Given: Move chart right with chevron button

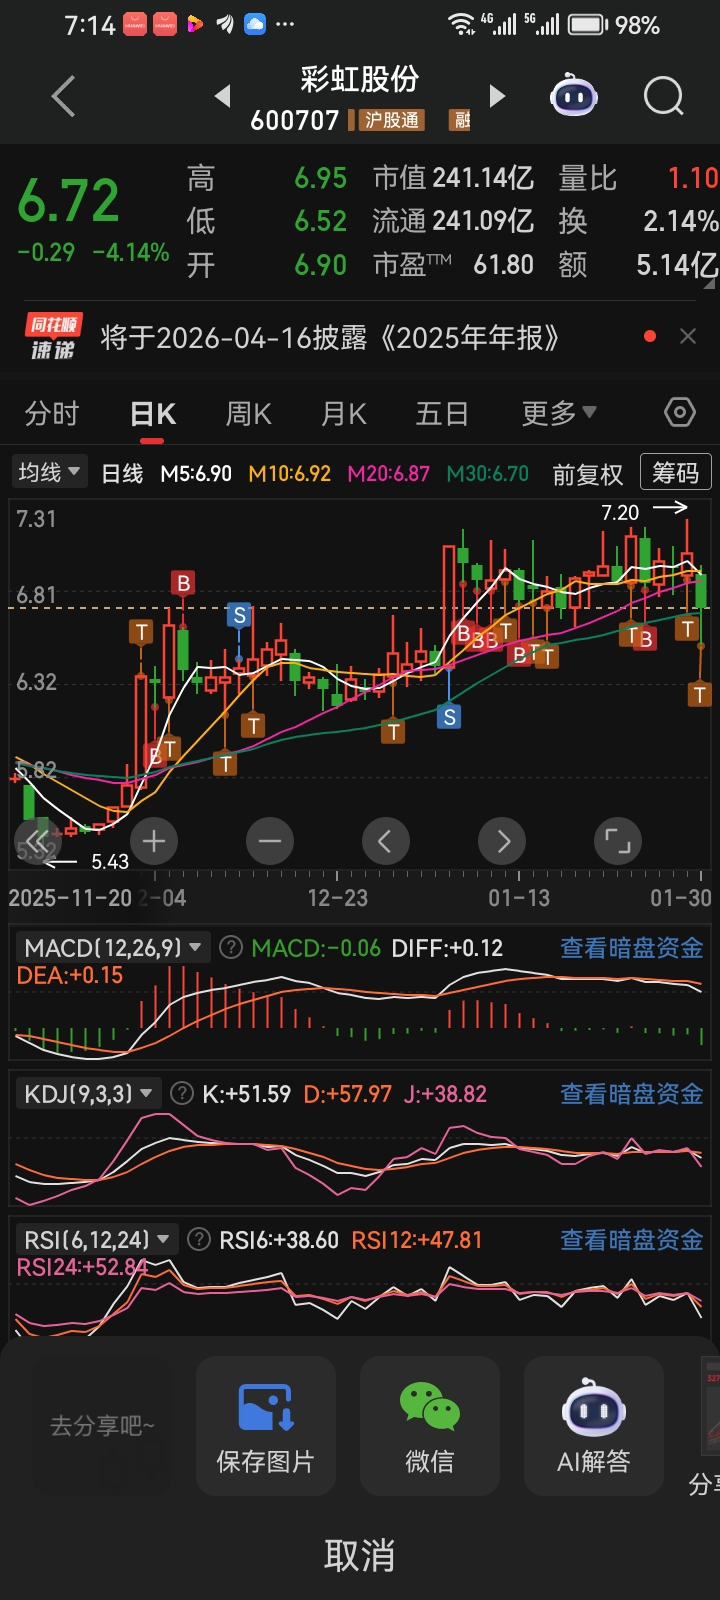Looking at the screenshot, I should click(x=502, y=842).
